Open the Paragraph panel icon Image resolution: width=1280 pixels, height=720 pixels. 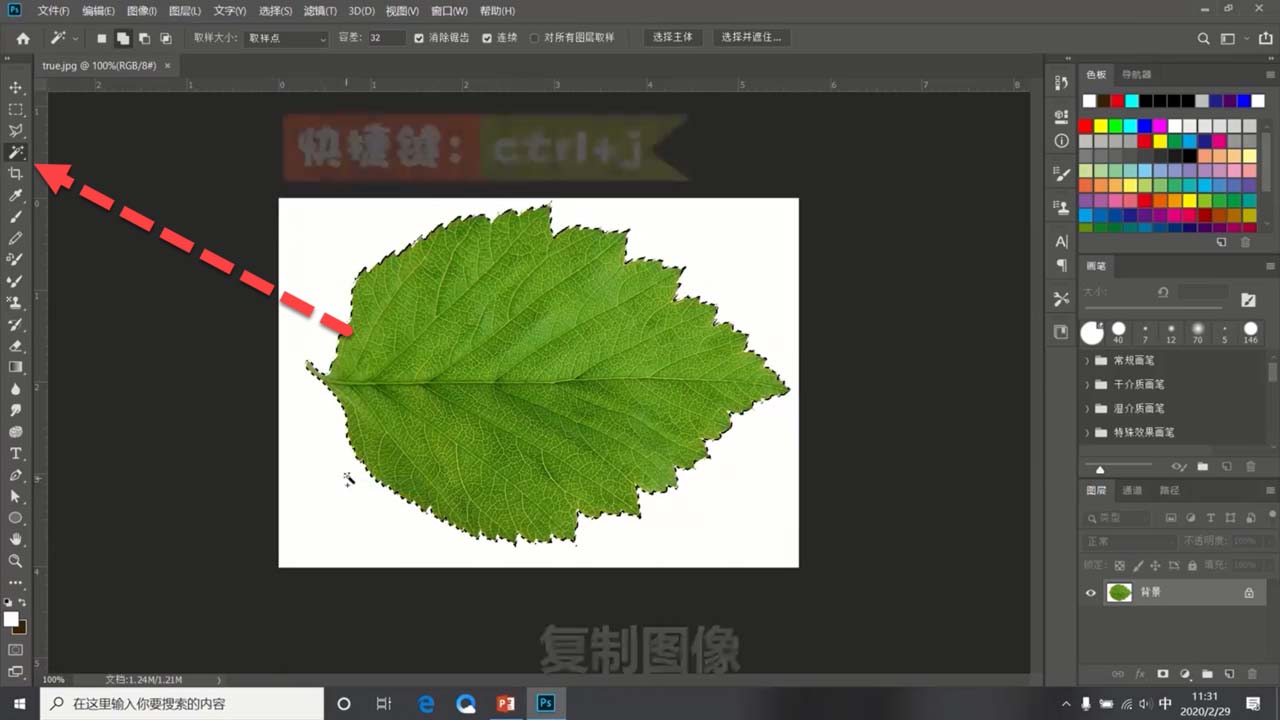coord(1061,266)
